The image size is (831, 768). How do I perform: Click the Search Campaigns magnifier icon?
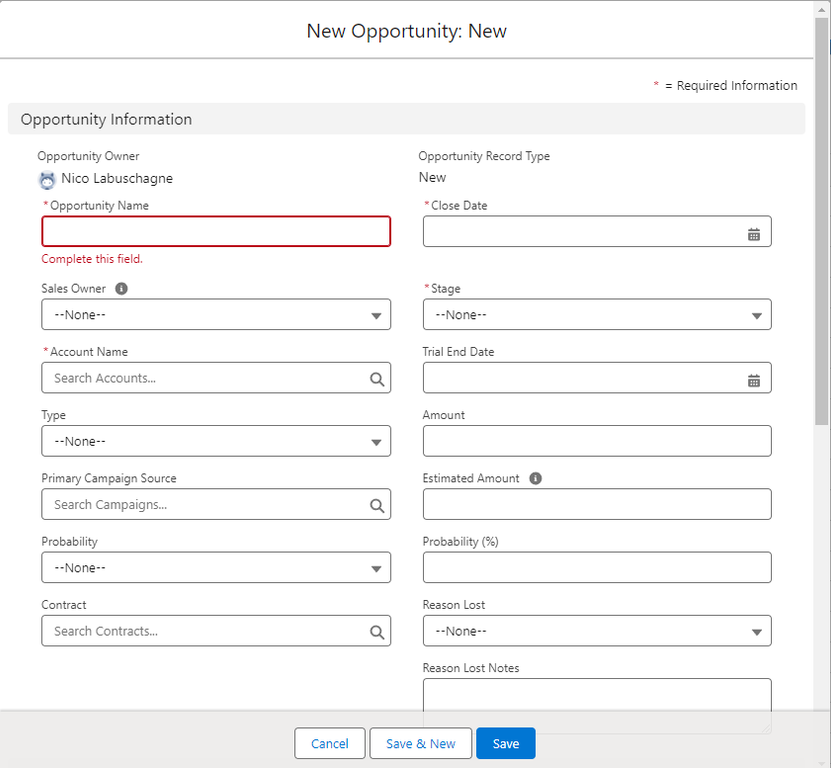[377, 506]
